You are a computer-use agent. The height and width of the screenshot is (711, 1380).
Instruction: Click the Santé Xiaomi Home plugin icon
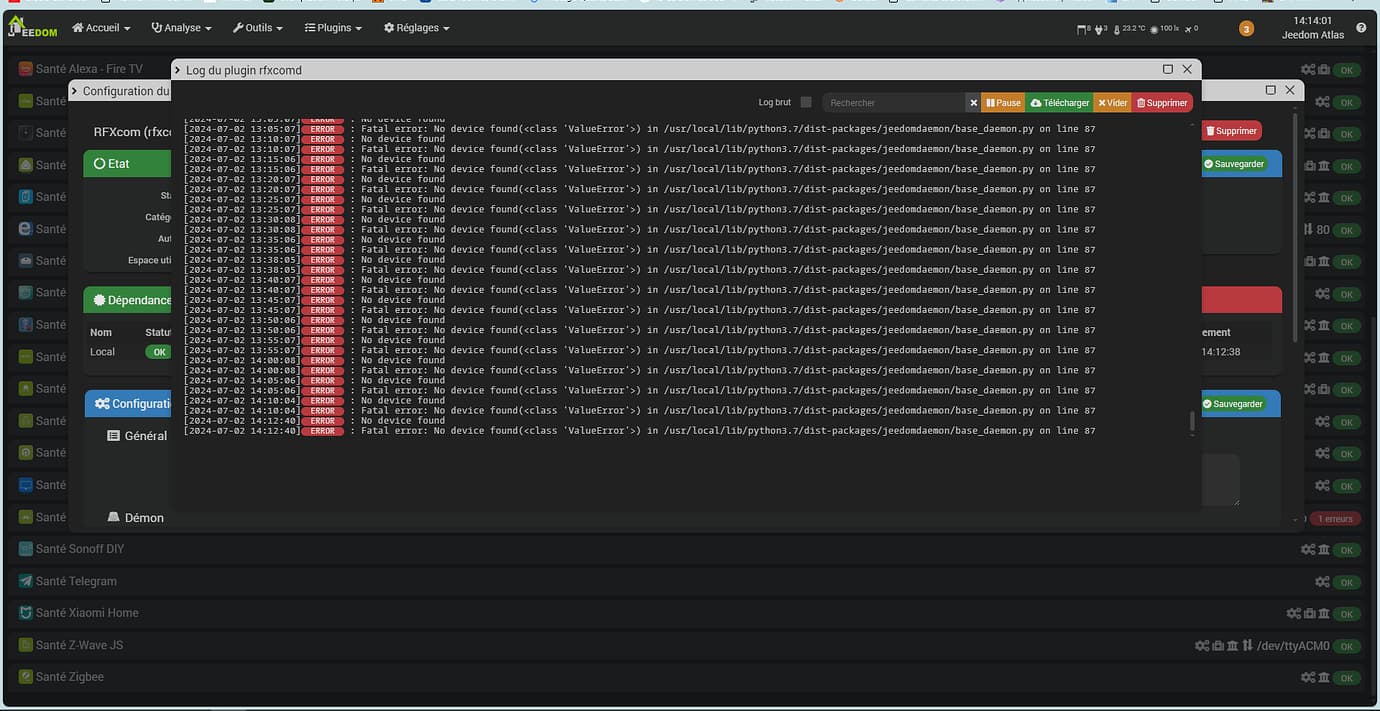tap(25, 613)
